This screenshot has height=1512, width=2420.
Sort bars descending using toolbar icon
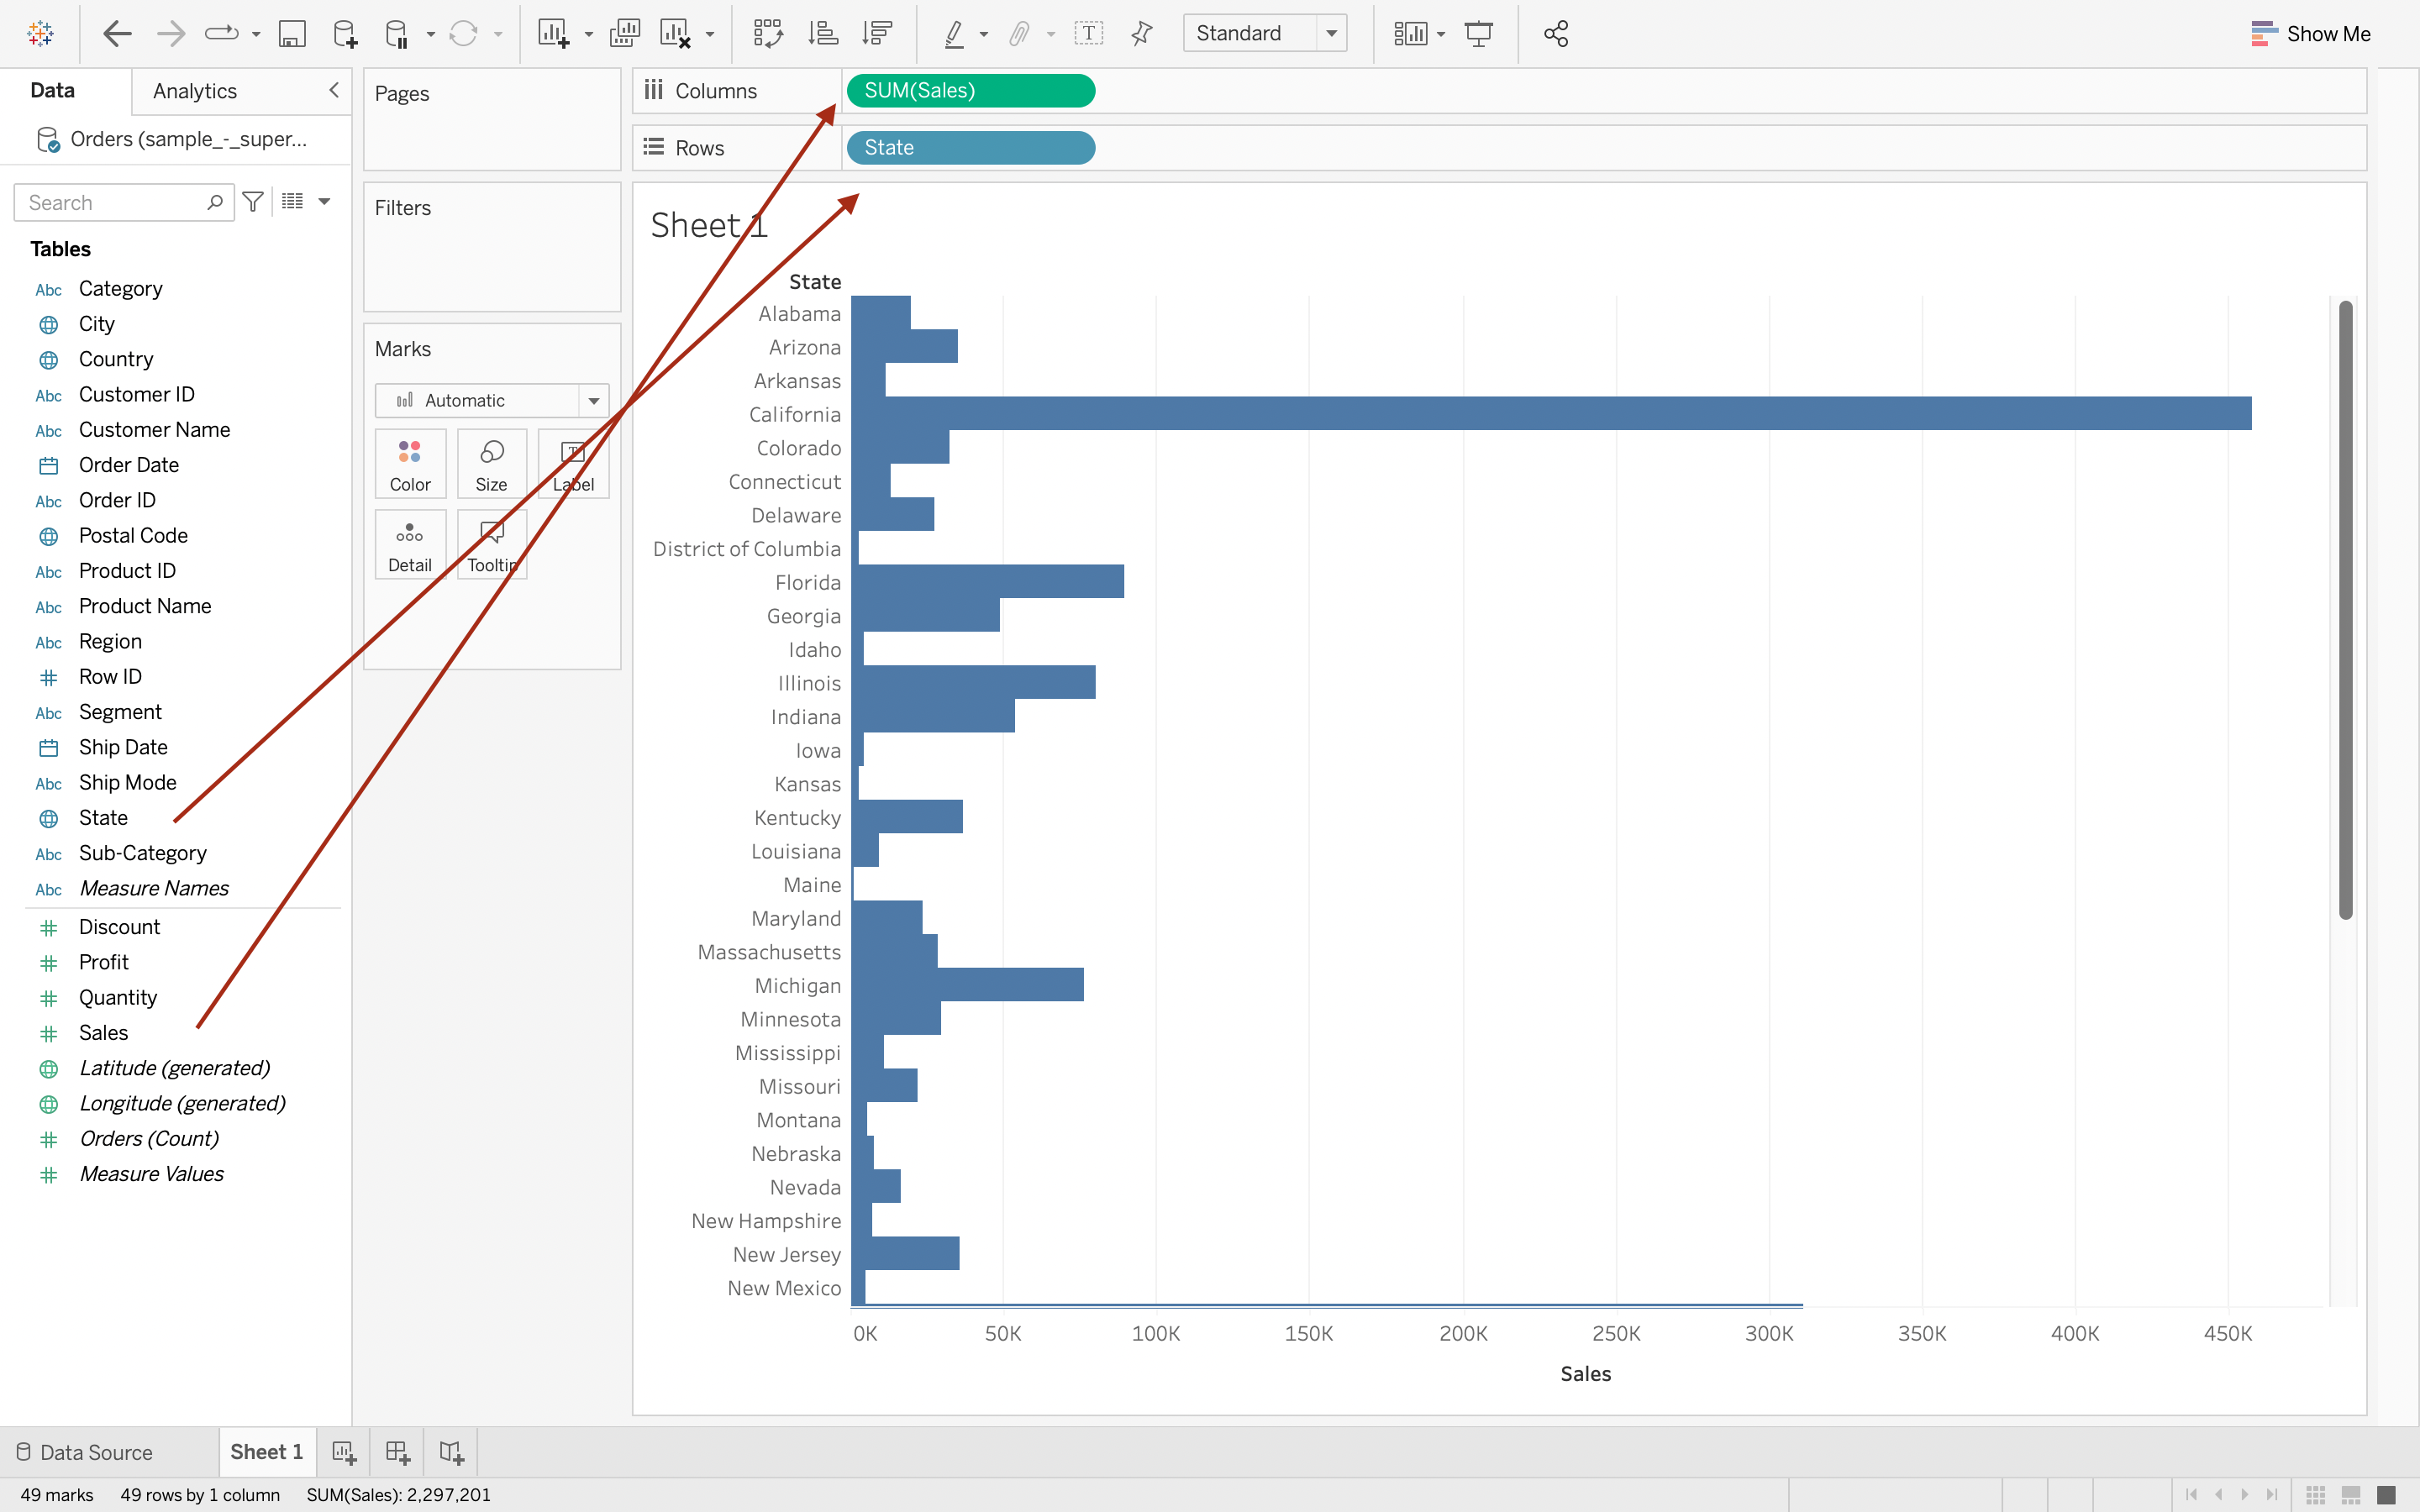click(877, 34)
